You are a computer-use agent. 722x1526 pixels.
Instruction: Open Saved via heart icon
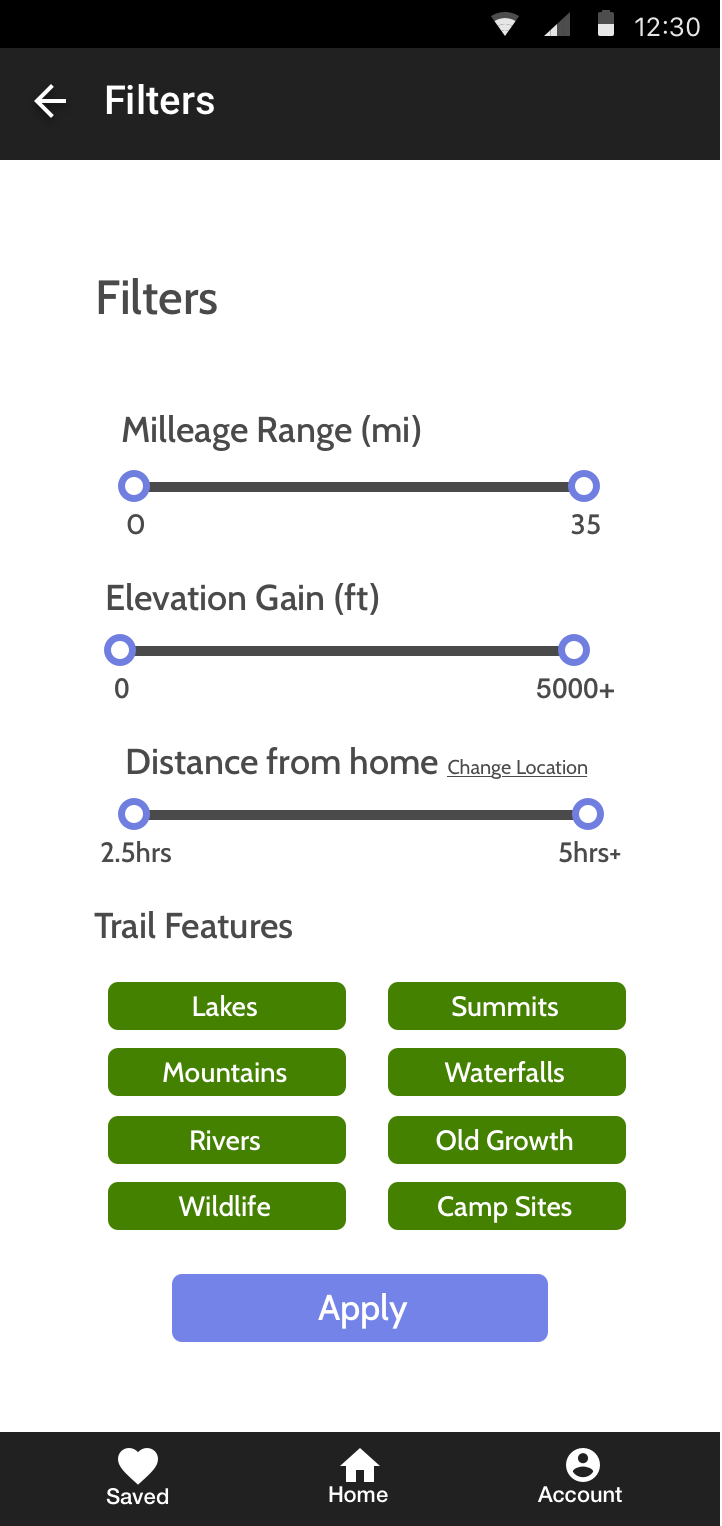[x=138, y=1466]
